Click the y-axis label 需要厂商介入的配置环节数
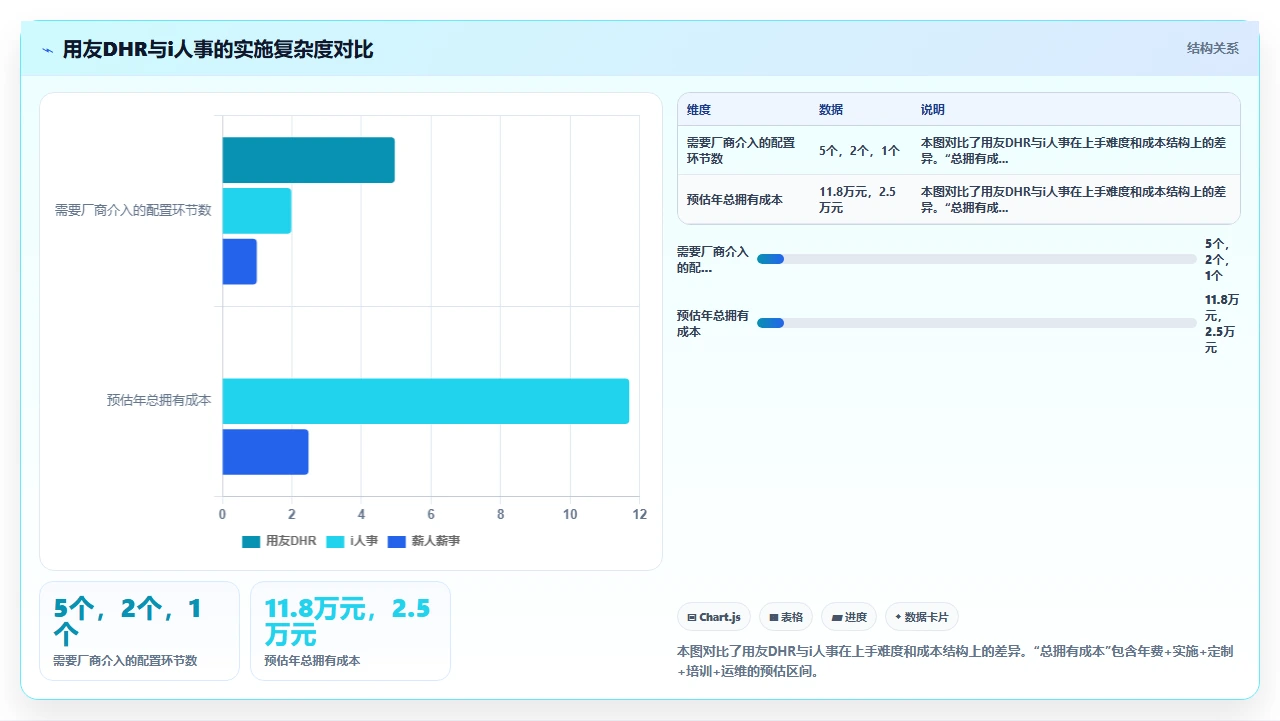 pyautogui.click(x=133, y=210)
